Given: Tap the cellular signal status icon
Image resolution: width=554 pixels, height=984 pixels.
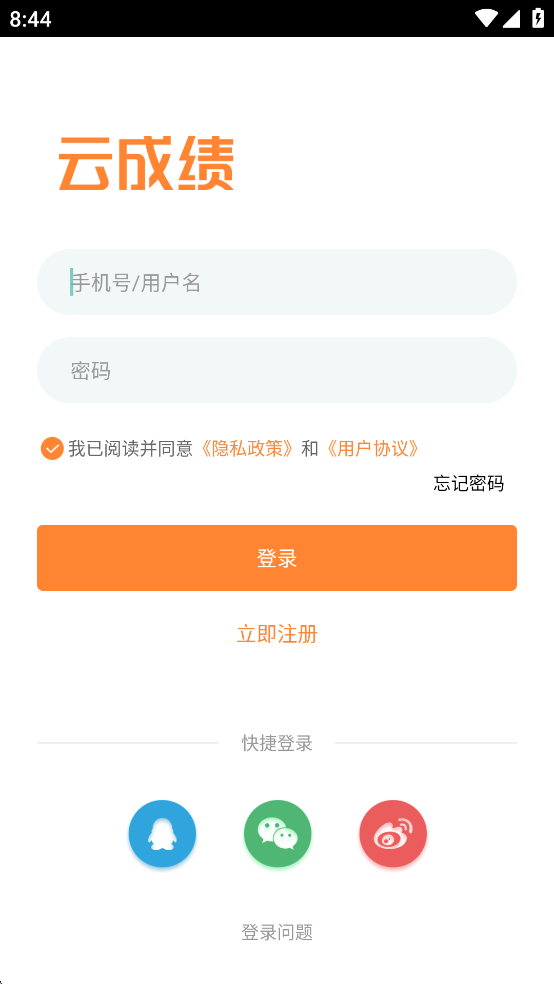Looking at the screenshot, I should [x=511, y=18].
